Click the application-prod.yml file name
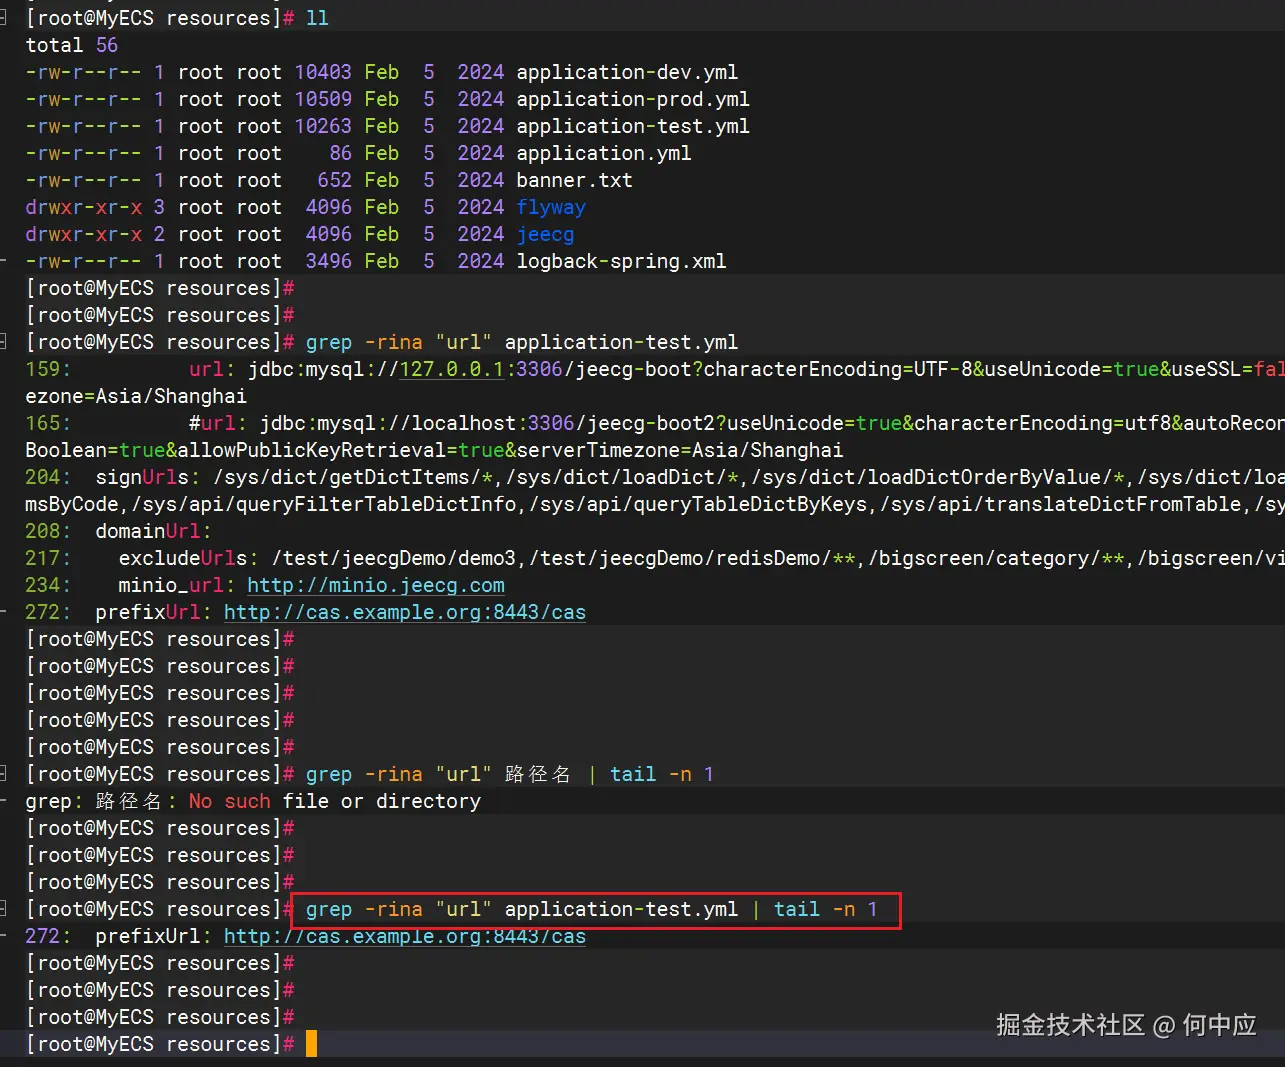This screenshot has height=1067, width=1285. click(x=633, y=99)
